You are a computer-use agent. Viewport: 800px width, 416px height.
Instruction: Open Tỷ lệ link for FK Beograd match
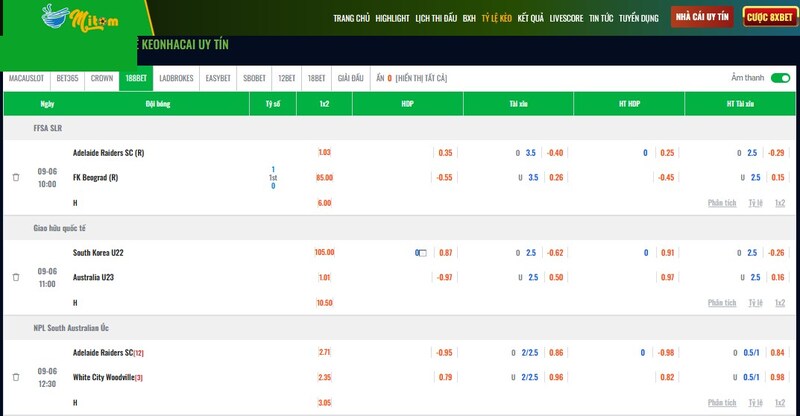pos(756,203)
